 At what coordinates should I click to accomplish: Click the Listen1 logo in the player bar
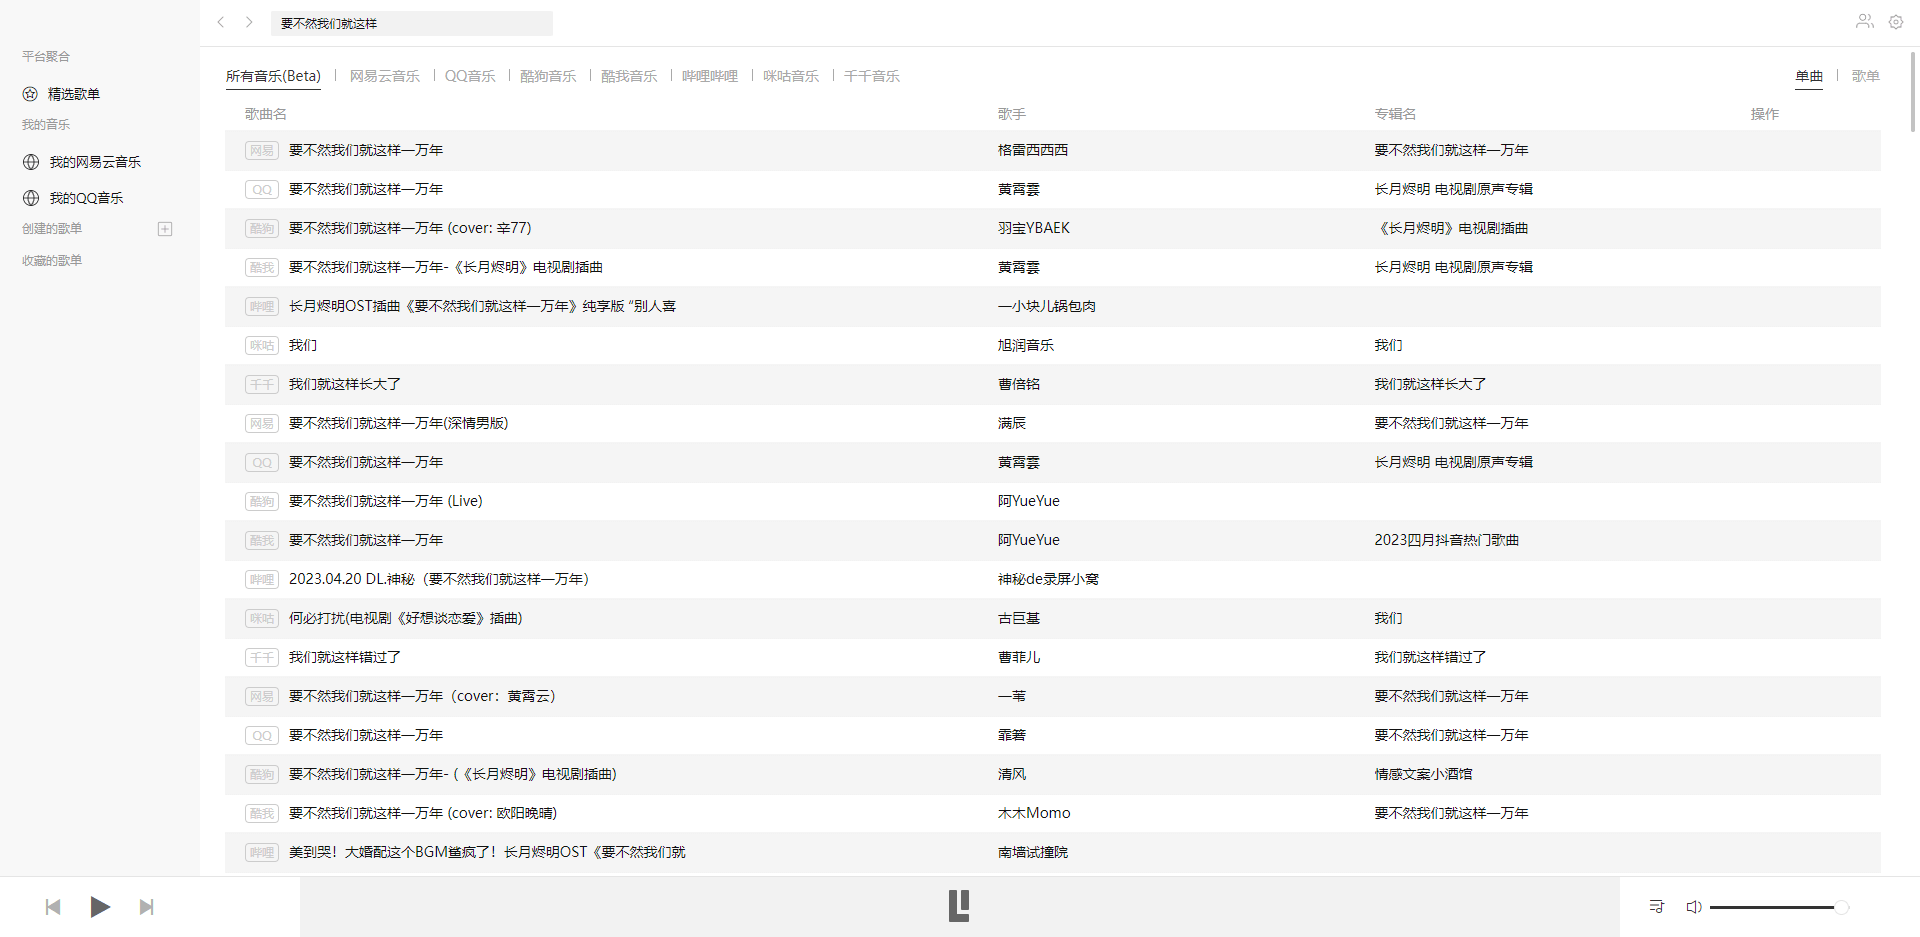(x=958, y=906)
